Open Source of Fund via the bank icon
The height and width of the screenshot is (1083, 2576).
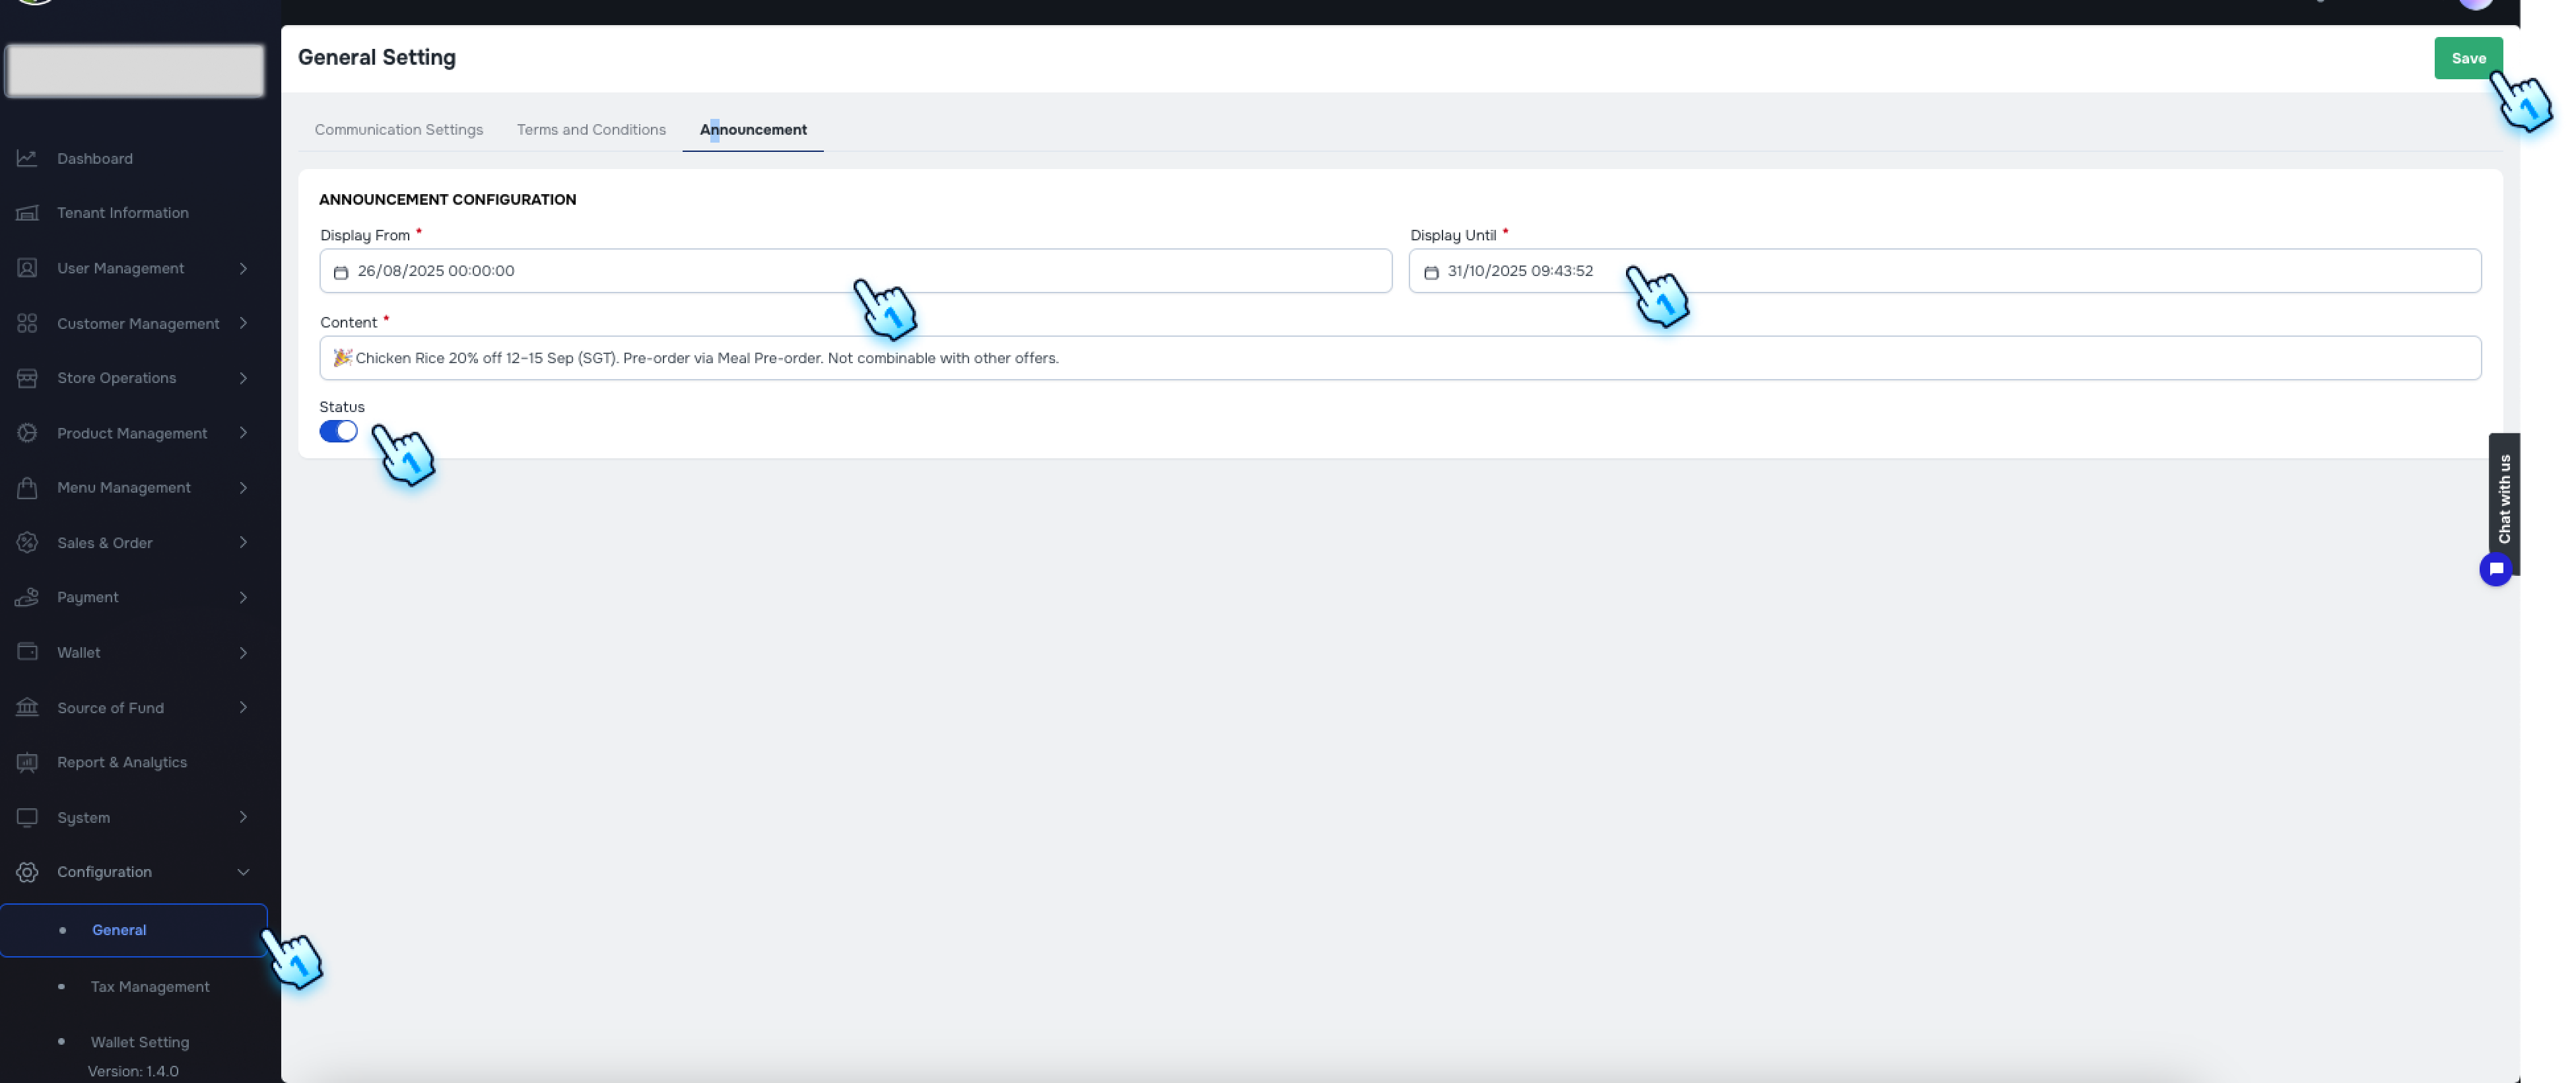tap(27, 707)
